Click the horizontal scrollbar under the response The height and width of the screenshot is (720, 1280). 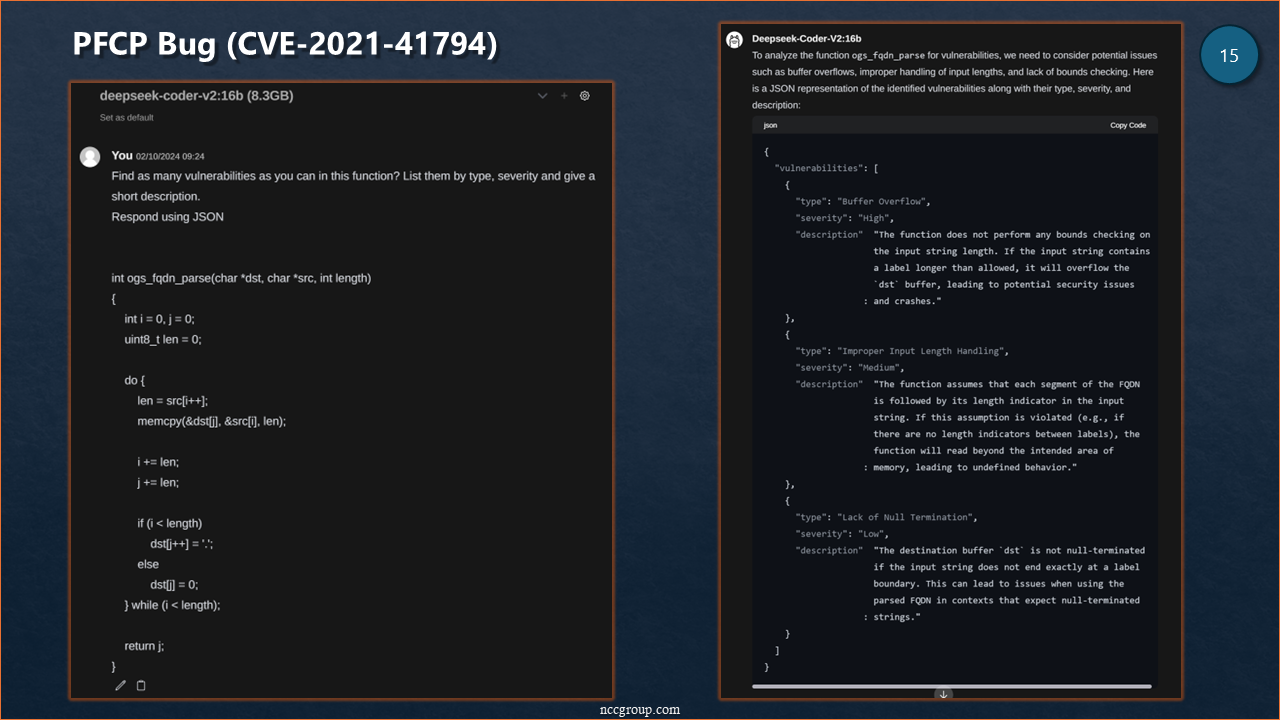[x=951, y=686]
